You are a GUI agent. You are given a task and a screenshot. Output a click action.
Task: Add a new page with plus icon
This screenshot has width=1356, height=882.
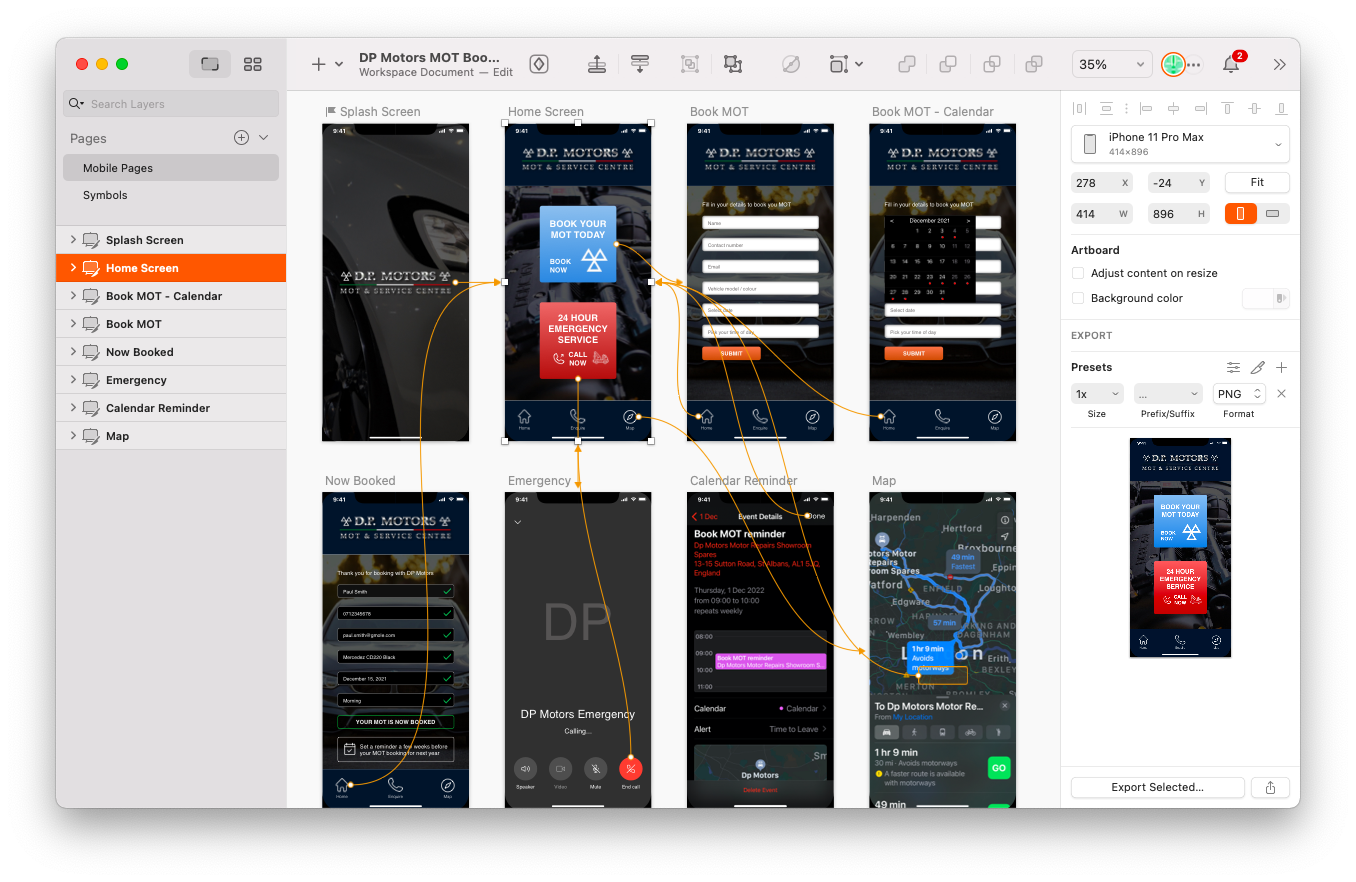point(241,138)
